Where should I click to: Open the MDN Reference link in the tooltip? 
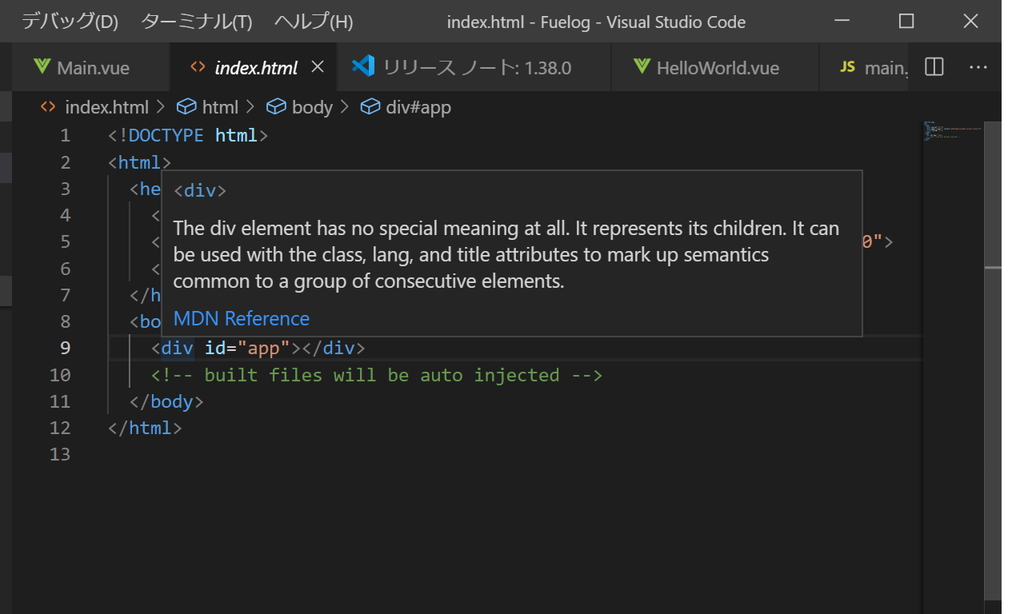(x=240, y=318)
